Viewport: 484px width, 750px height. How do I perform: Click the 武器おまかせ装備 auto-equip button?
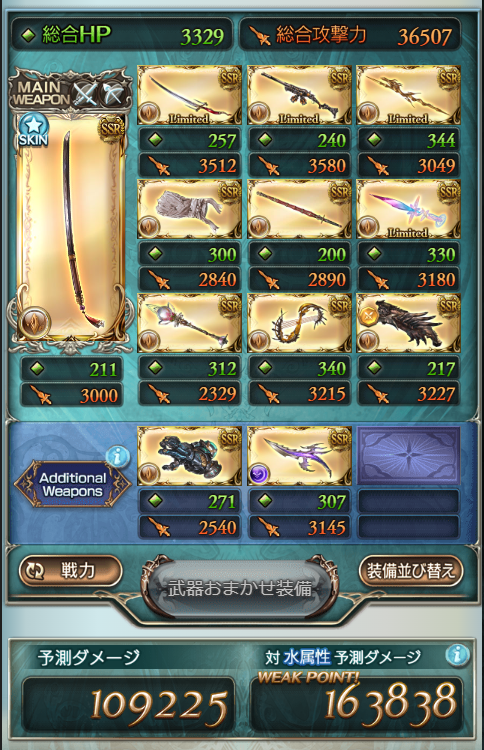point(240,589)
